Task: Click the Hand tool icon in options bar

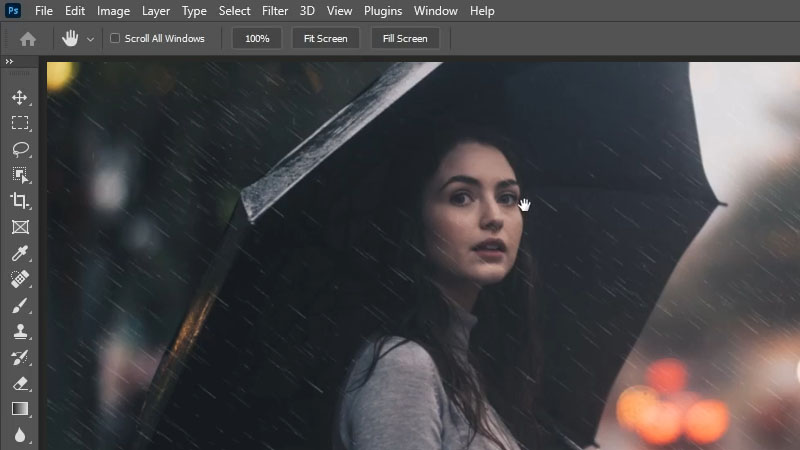Action: (70, 38)
